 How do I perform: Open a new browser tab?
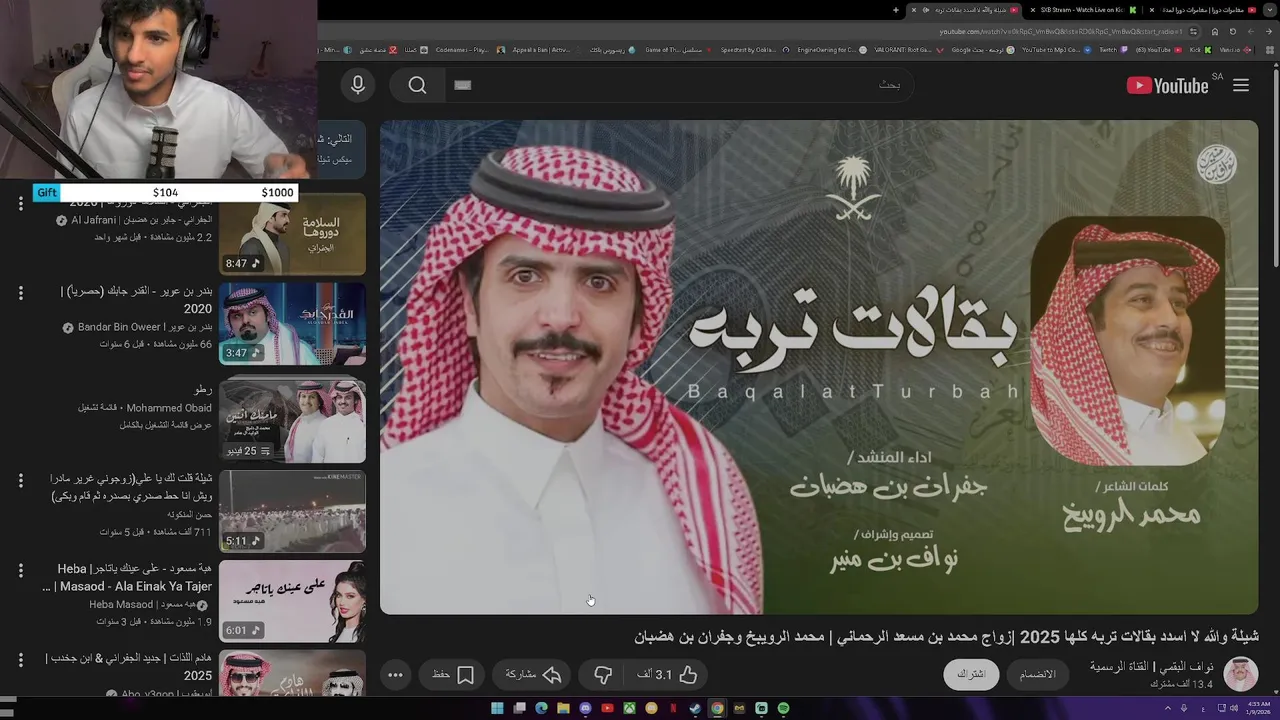896,10
